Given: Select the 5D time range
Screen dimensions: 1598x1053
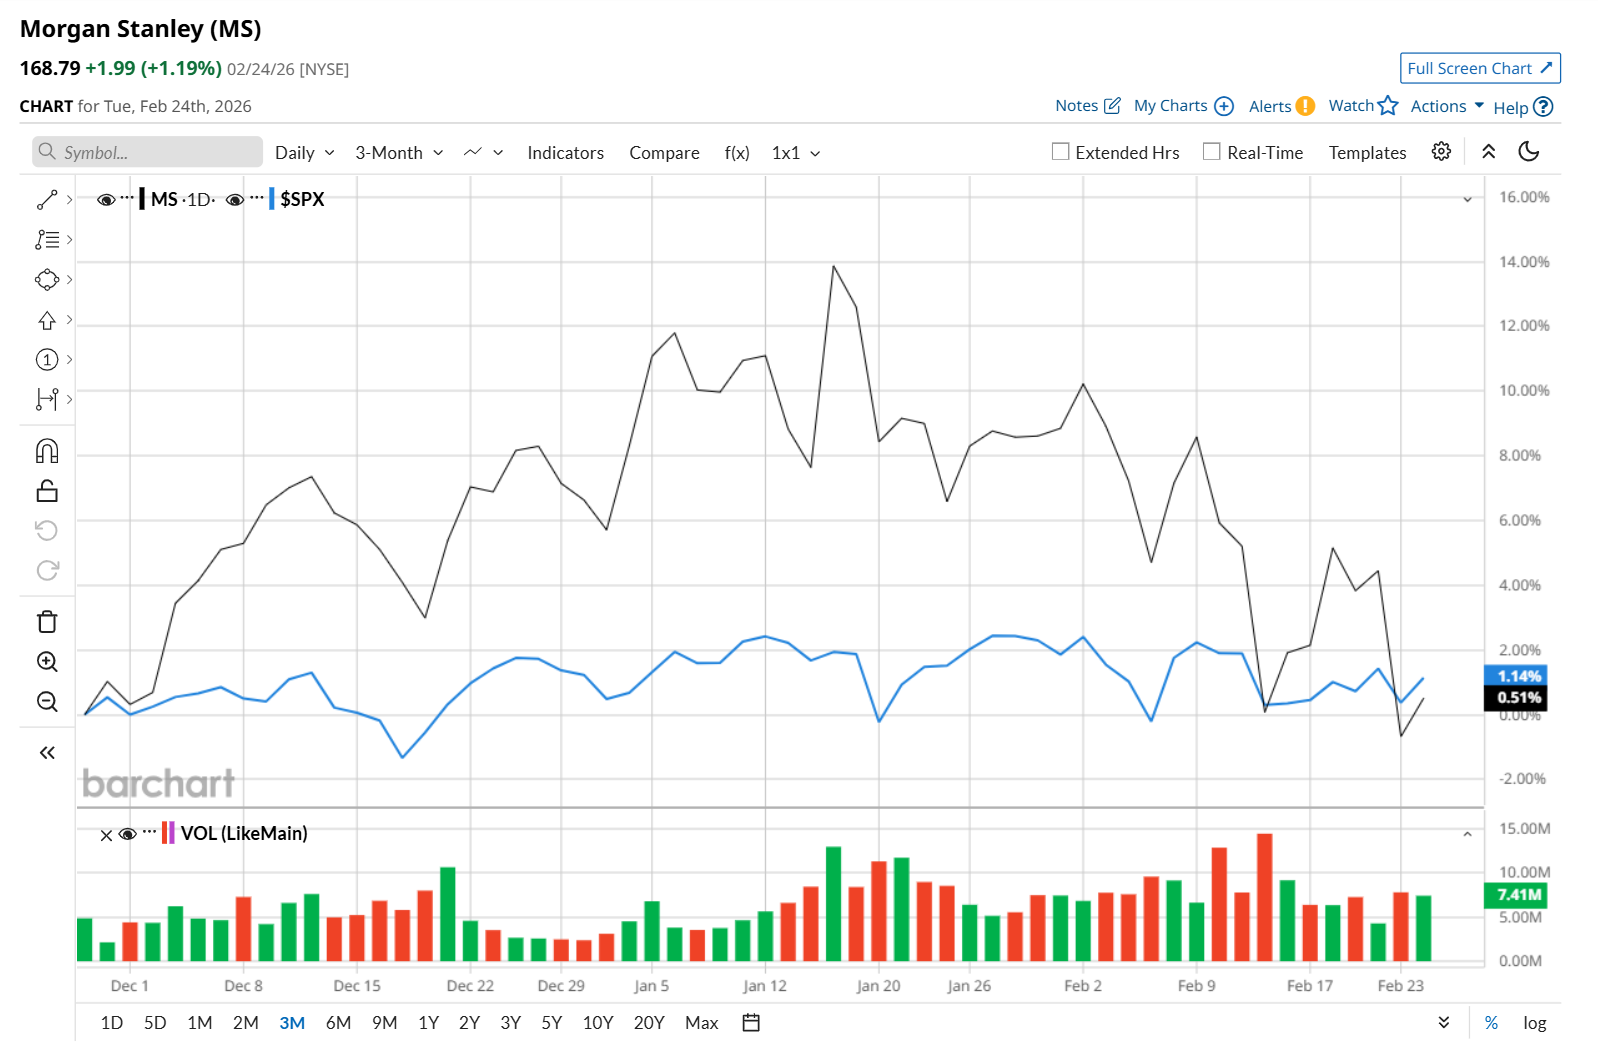Looking at the screenshot, I should pos(155,1022).
